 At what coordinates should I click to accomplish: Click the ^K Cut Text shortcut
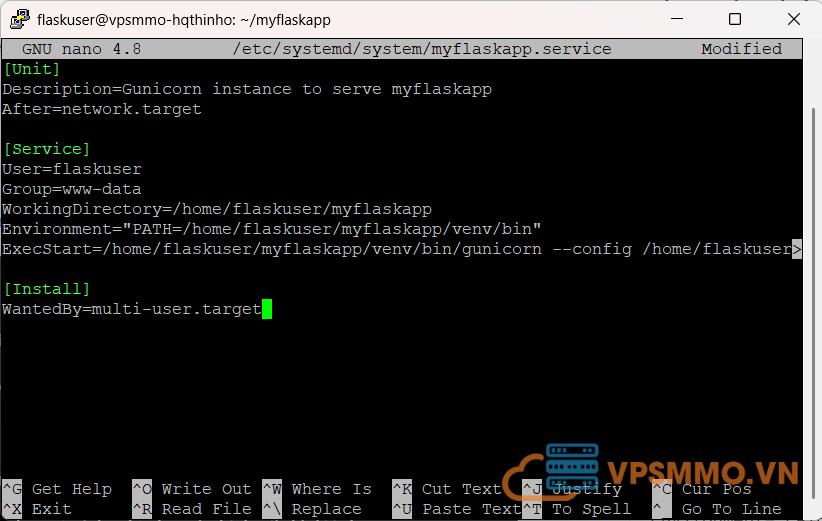pos(446,489)
